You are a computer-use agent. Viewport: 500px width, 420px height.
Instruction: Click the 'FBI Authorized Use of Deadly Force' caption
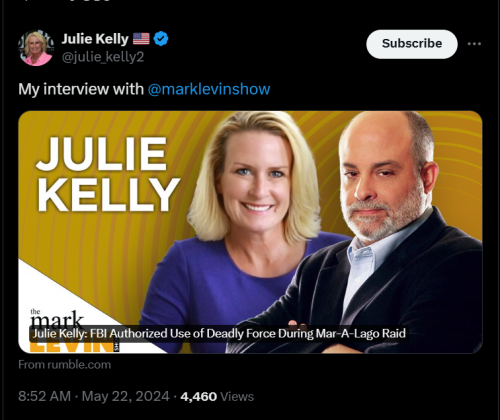pos(219,334)
